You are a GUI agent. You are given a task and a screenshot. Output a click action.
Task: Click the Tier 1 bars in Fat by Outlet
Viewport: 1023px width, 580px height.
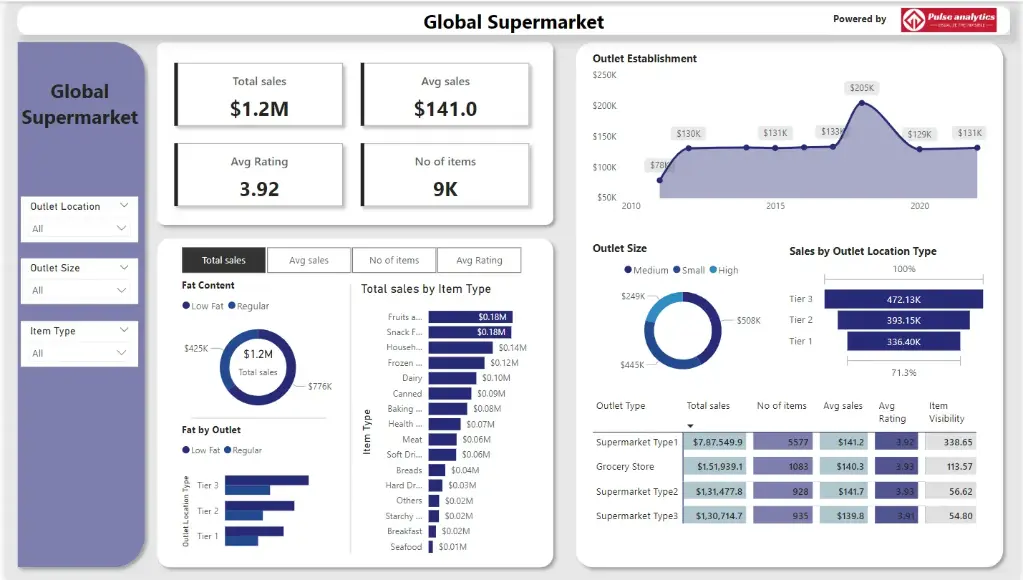click(x=254, y=536)
